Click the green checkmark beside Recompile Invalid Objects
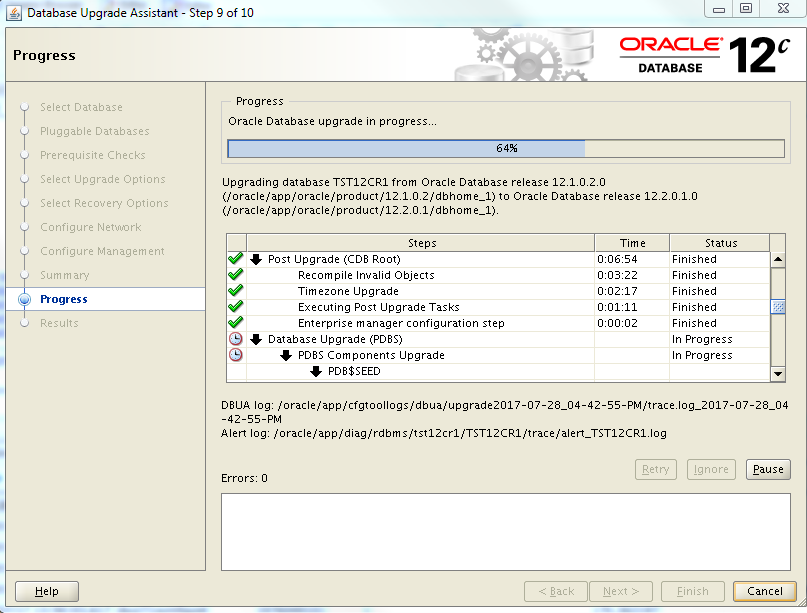 point(235,275)
